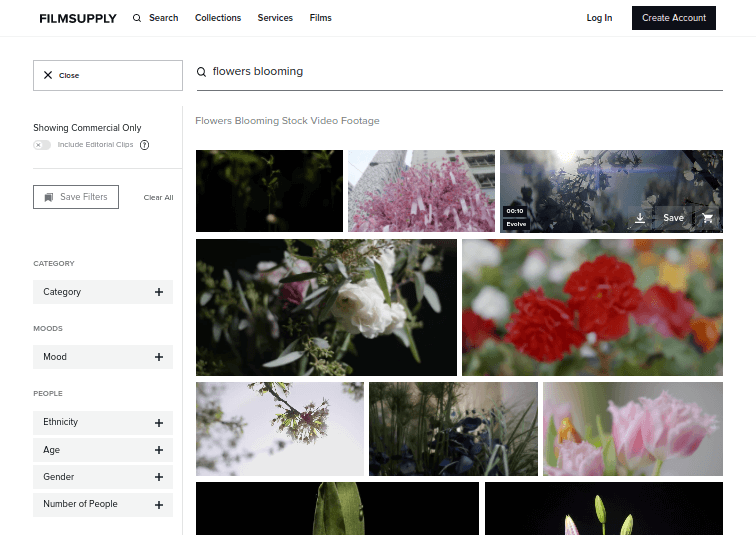The height and width of the screenshot is (535, 756).
Task: Expand the Category filter plus icon
Action: coord(159,292)
